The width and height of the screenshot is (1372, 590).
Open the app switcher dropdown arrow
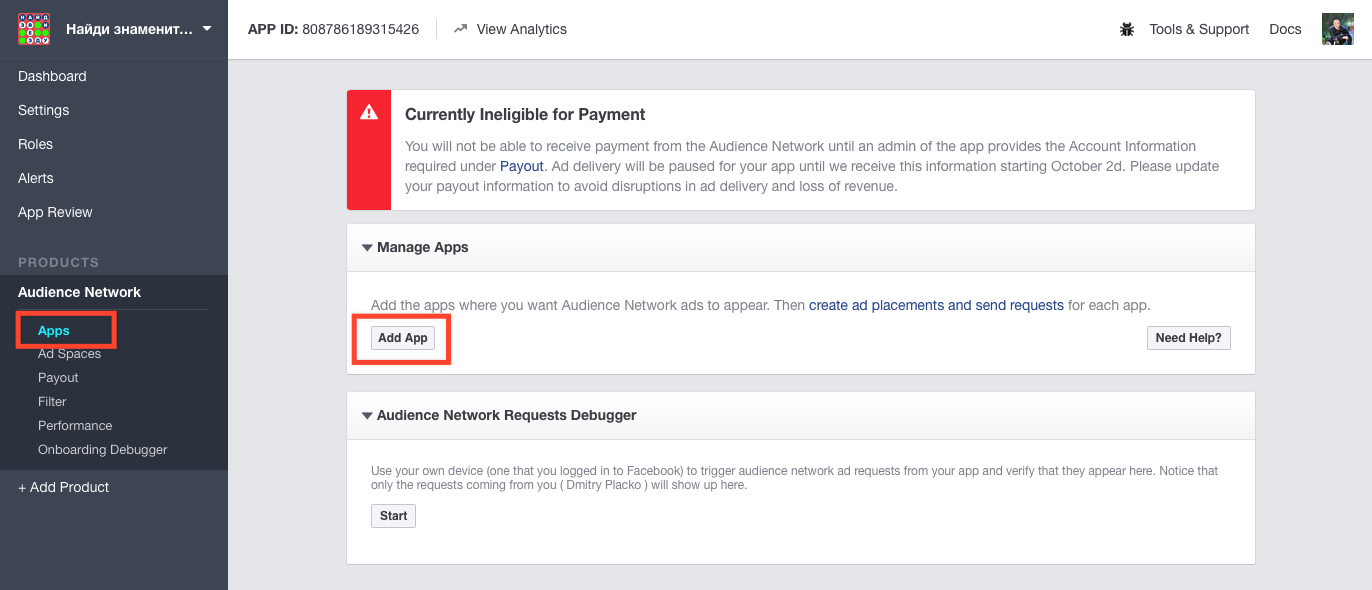tap(207, 29)
